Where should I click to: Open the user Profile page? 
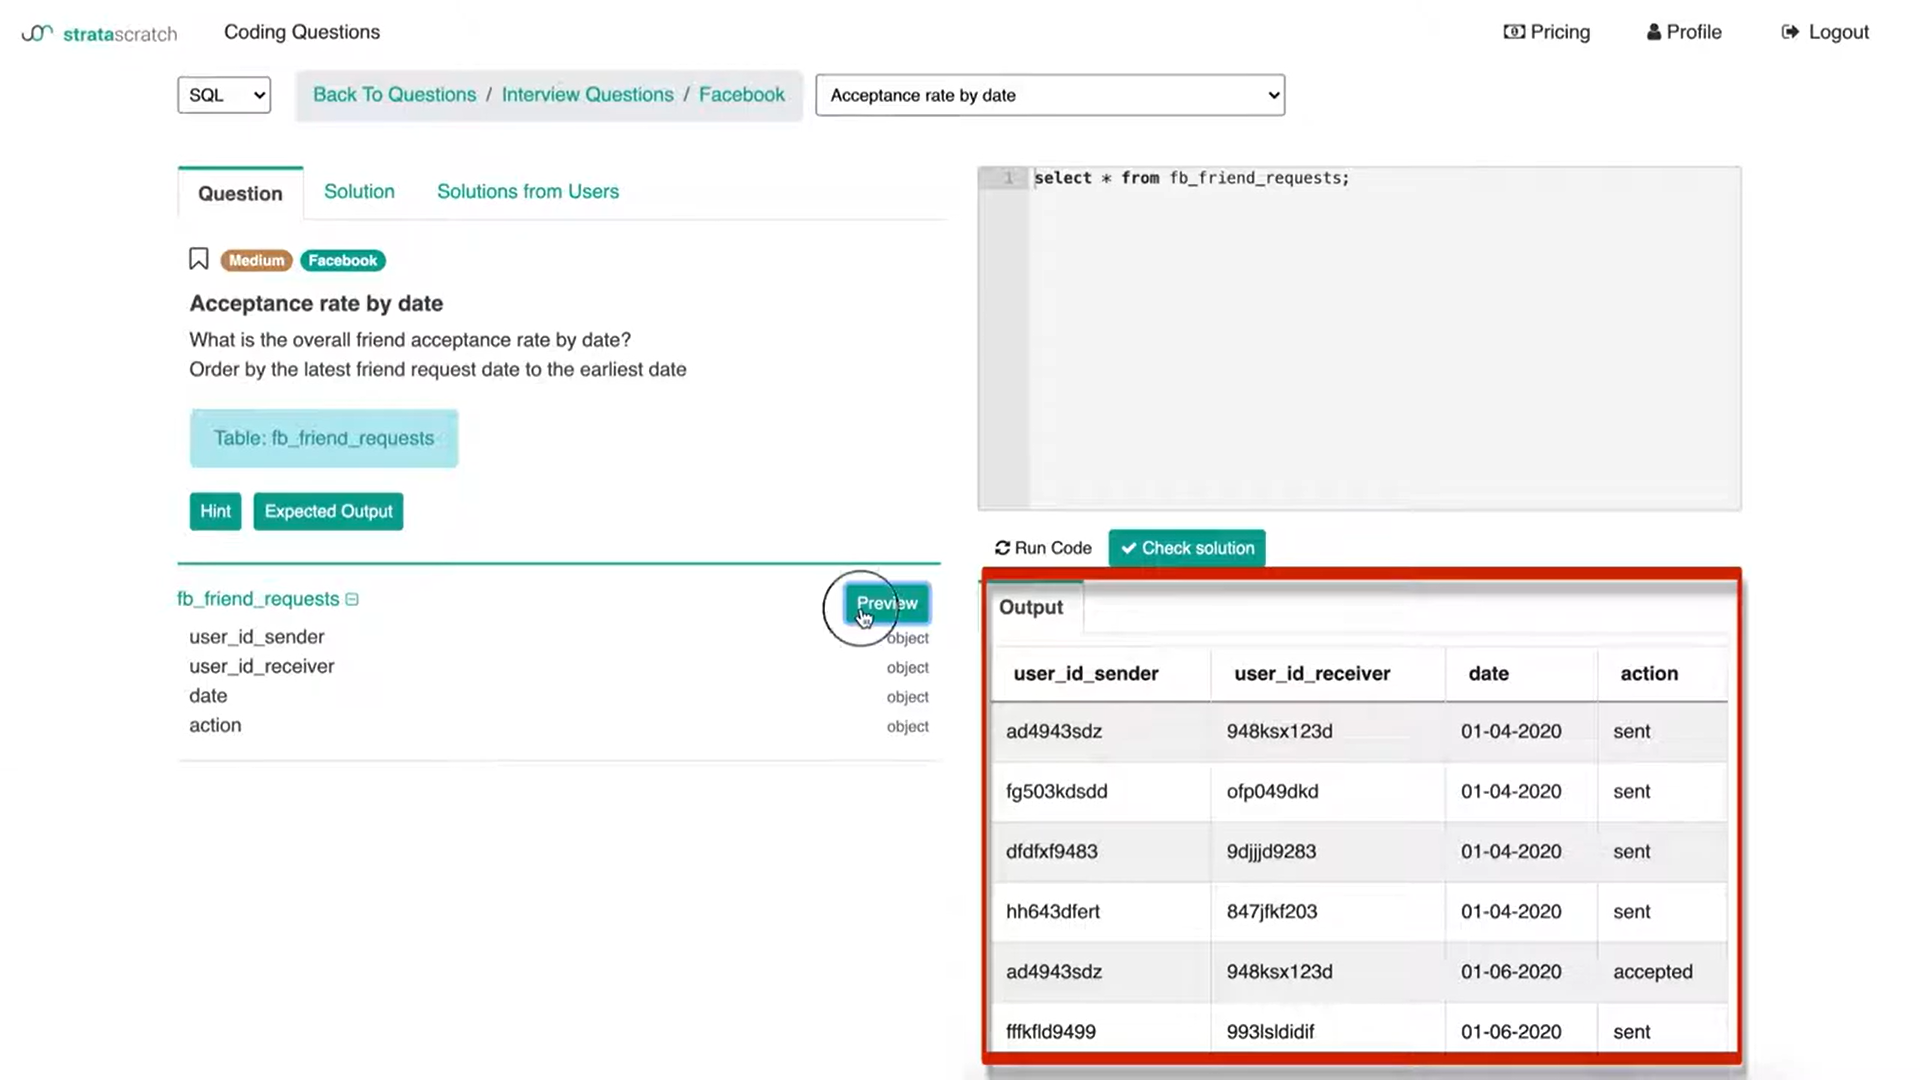pos(1684,32)
